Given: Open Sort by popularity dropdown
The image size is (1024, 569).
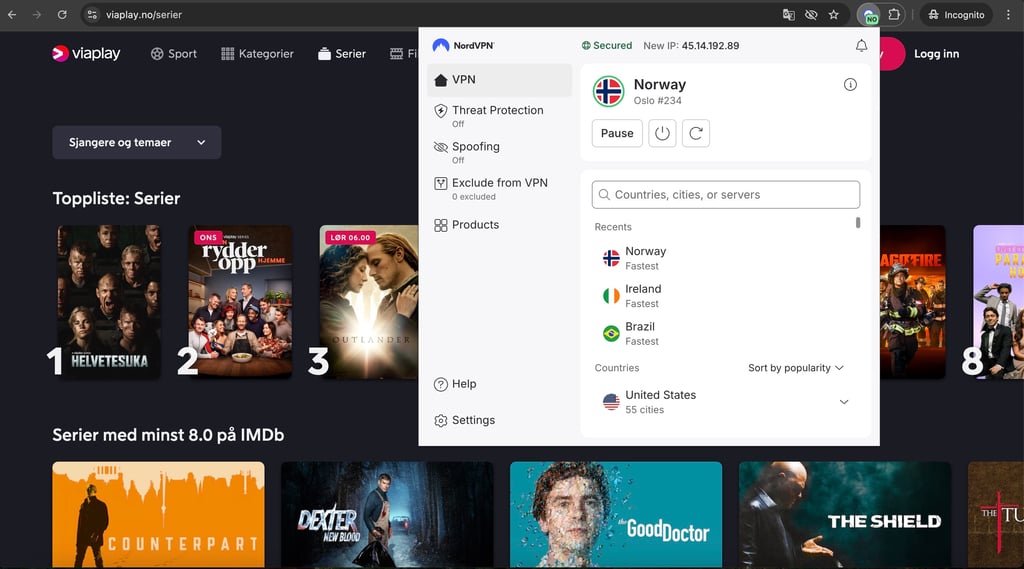Looking at the screenshot, I should click(796, 368).
